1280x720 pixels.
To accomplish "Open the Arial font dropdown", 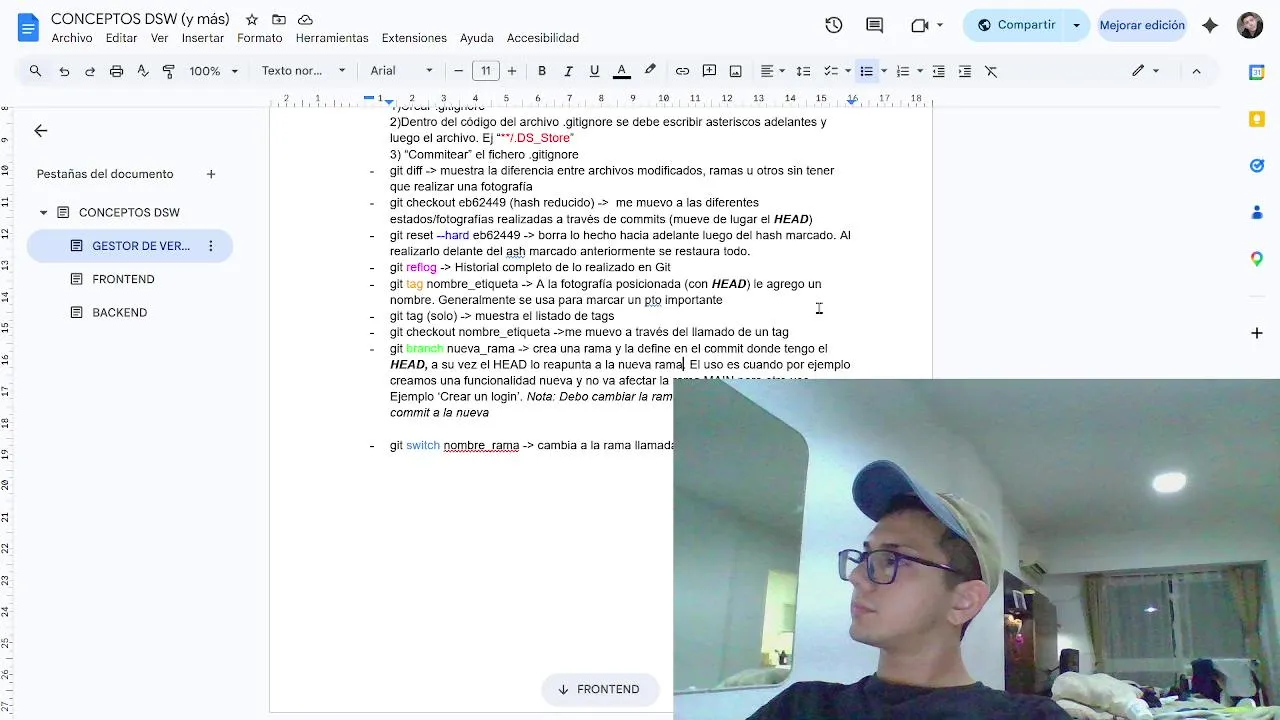I will pyautogui.click(x=402, y=71).
